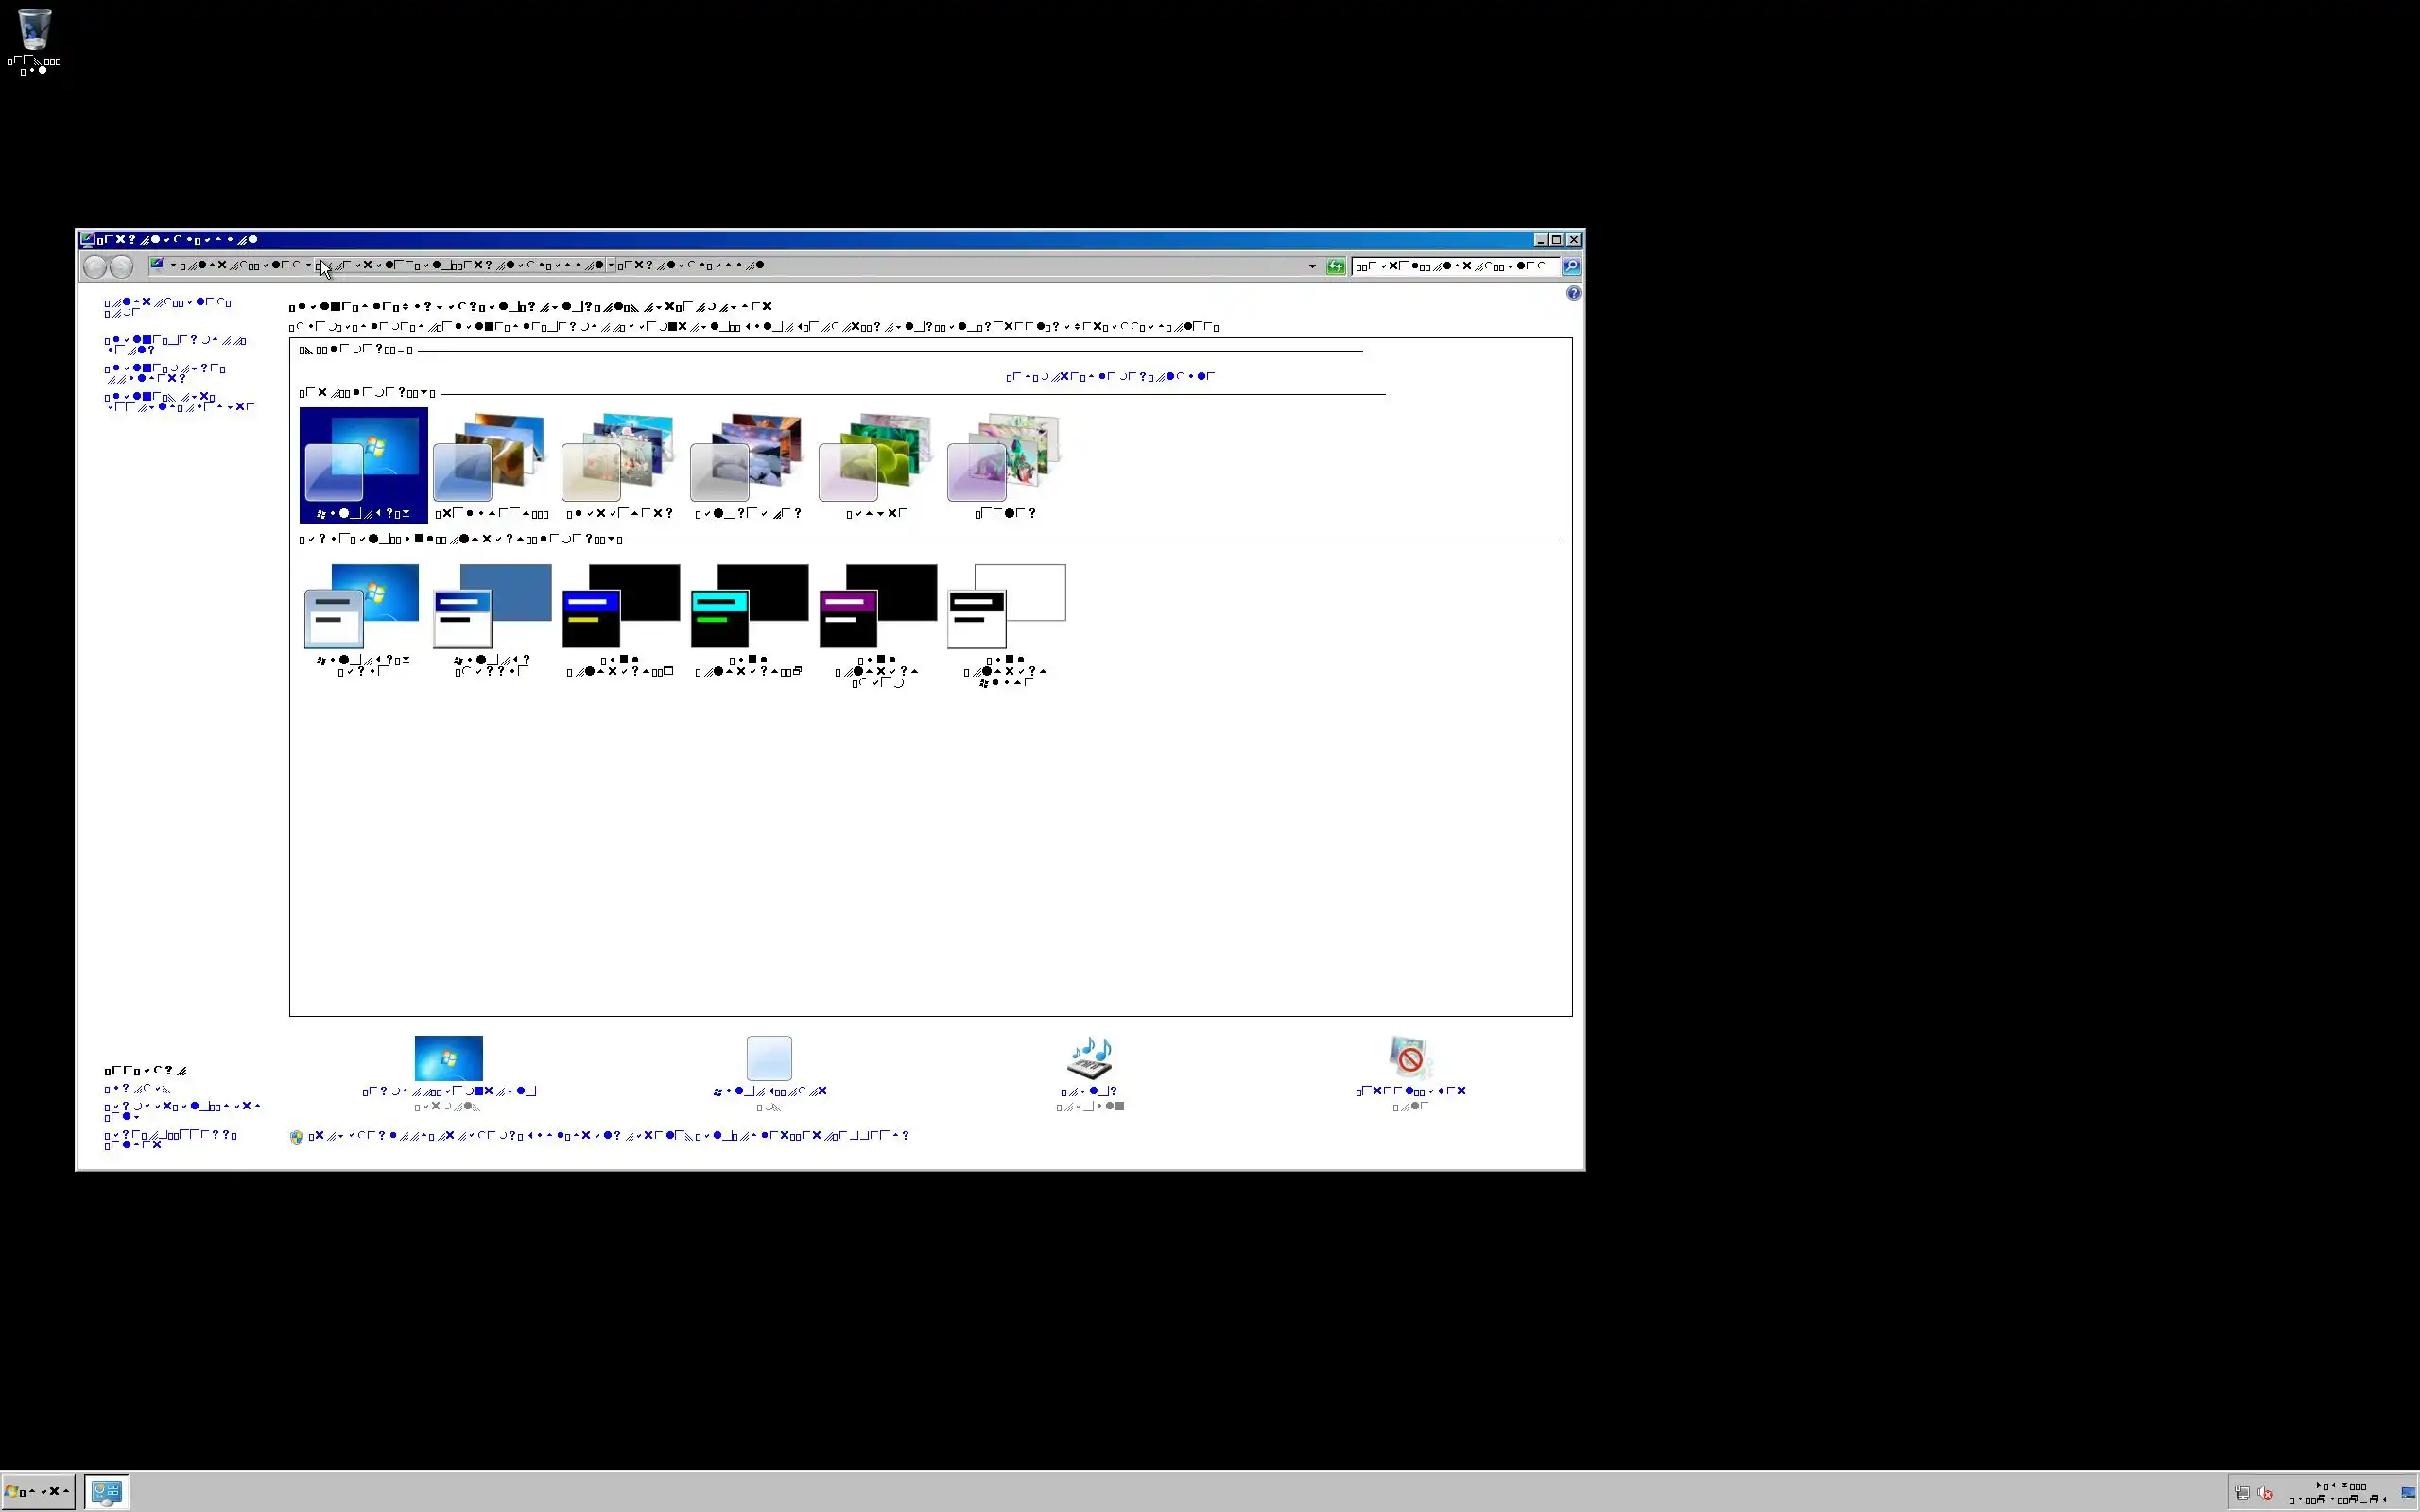Click the Back navigation arrow button

94,266
